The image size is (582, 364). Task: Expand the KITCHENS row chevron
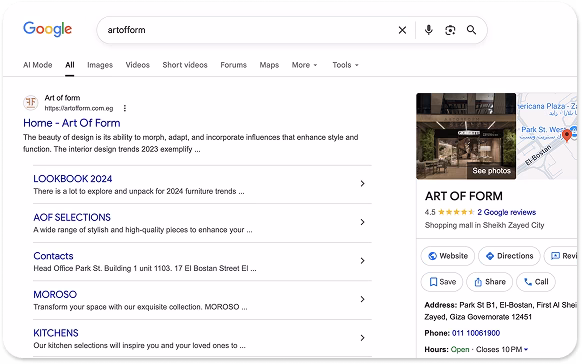363,338
